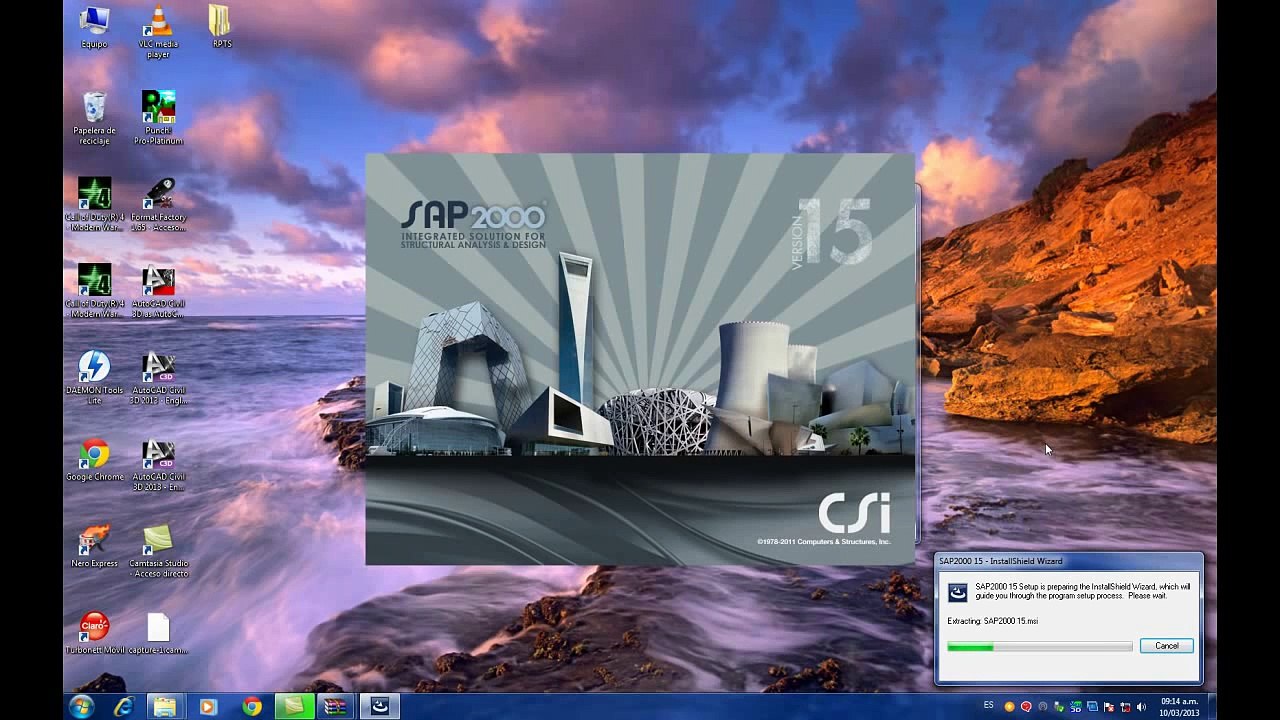Open Windows Media Player from the taskbar

(x=208, y=707)
